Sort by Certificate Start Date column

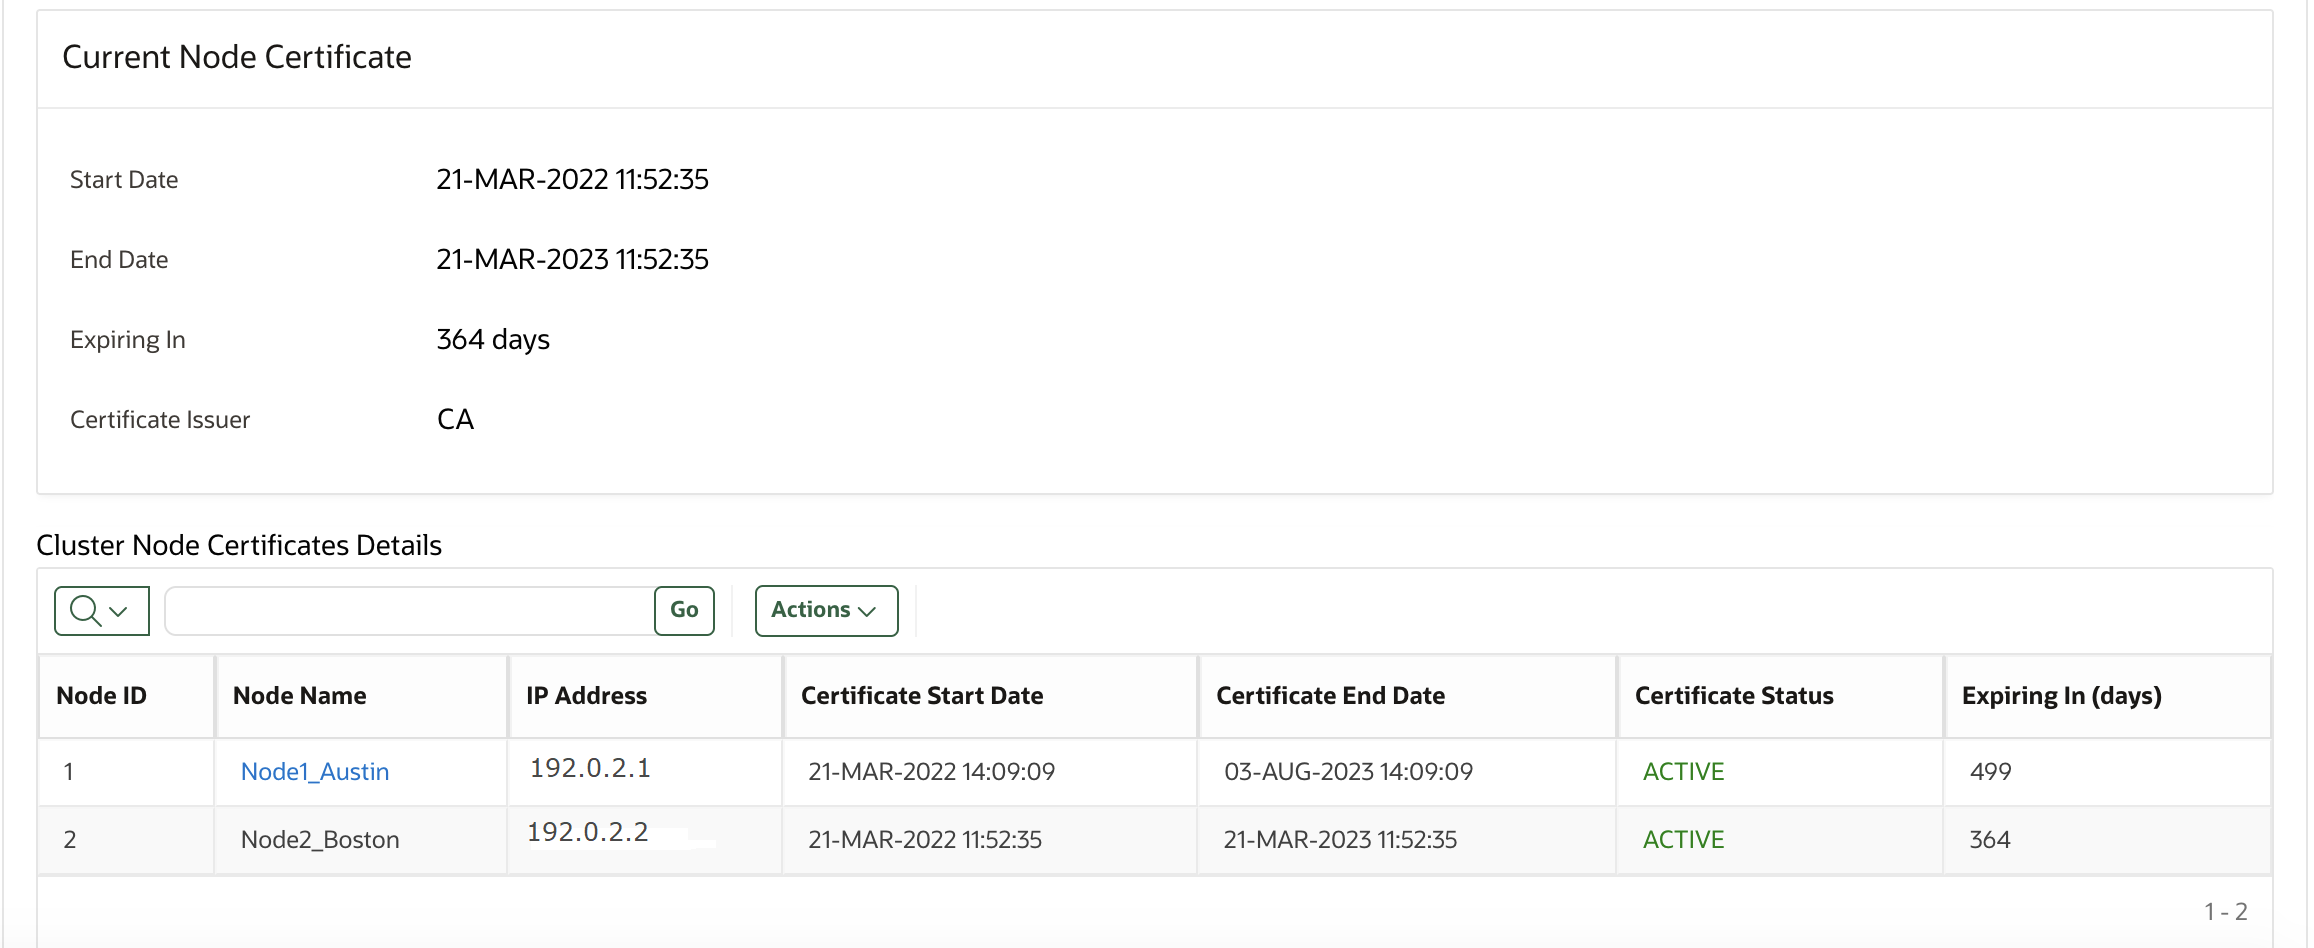(x=921, y=695)
